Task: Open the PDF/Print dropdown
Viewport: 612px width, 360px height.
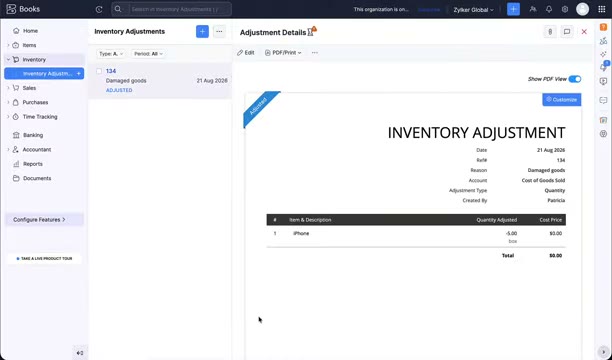Action: 283,53
